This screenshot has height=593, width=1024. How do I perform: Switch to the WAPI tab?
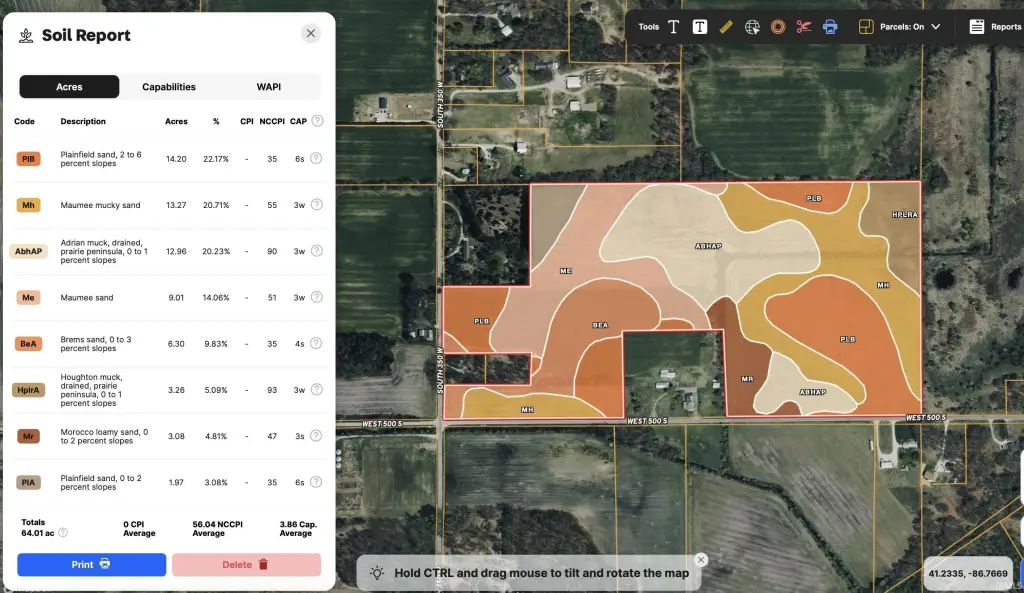[x=269, y=87]
